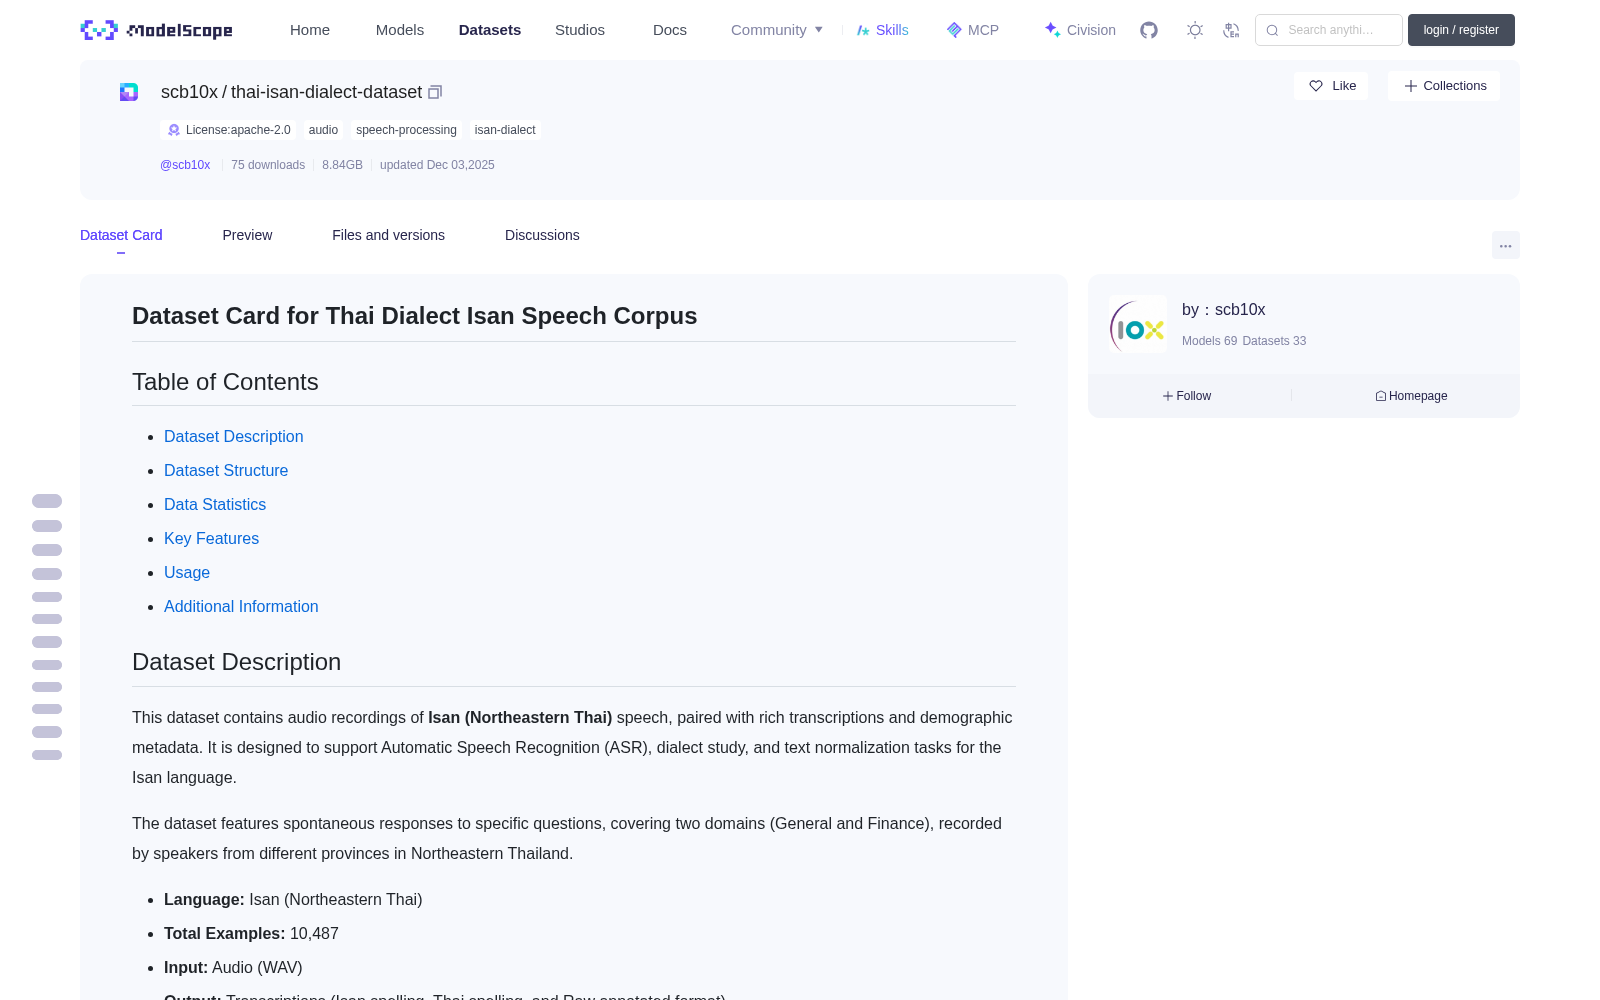Open the Studios menu
The image size is (1600, 1000).
click(x=580, y=30)
